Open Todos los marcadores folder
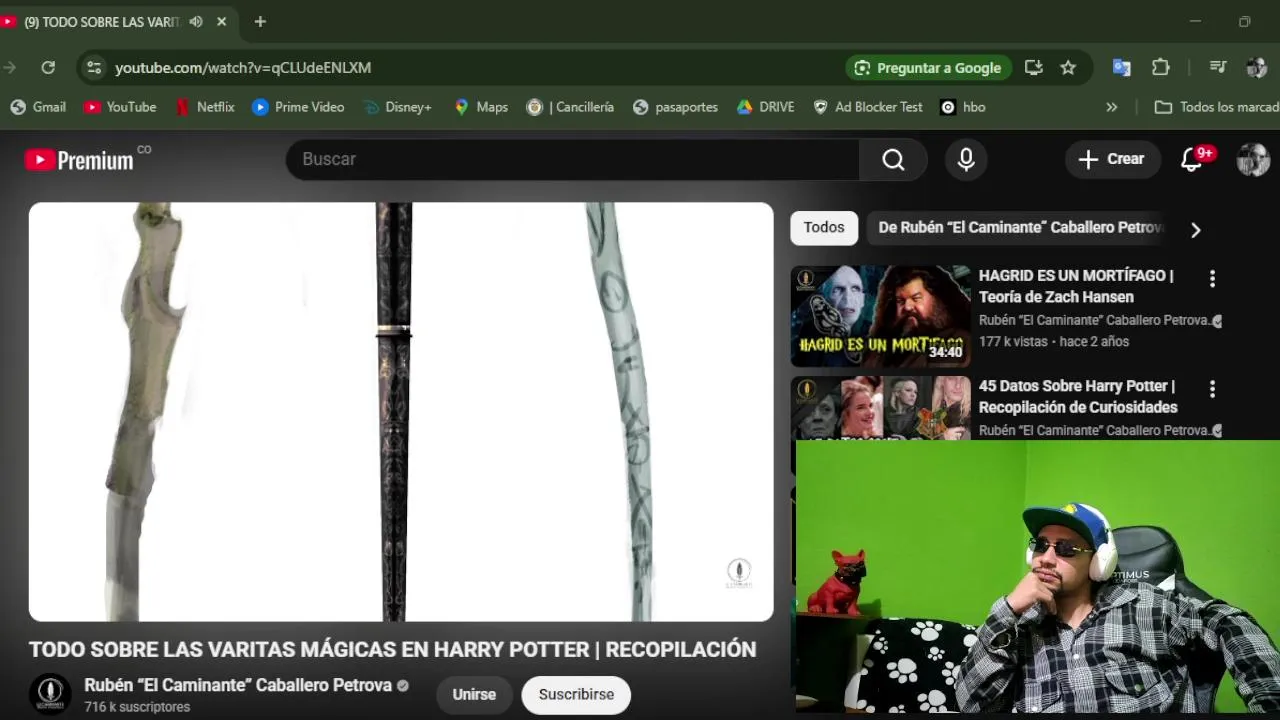Image resolution: width=1280 pixels, height=720 pixels. coord(1216,107)
